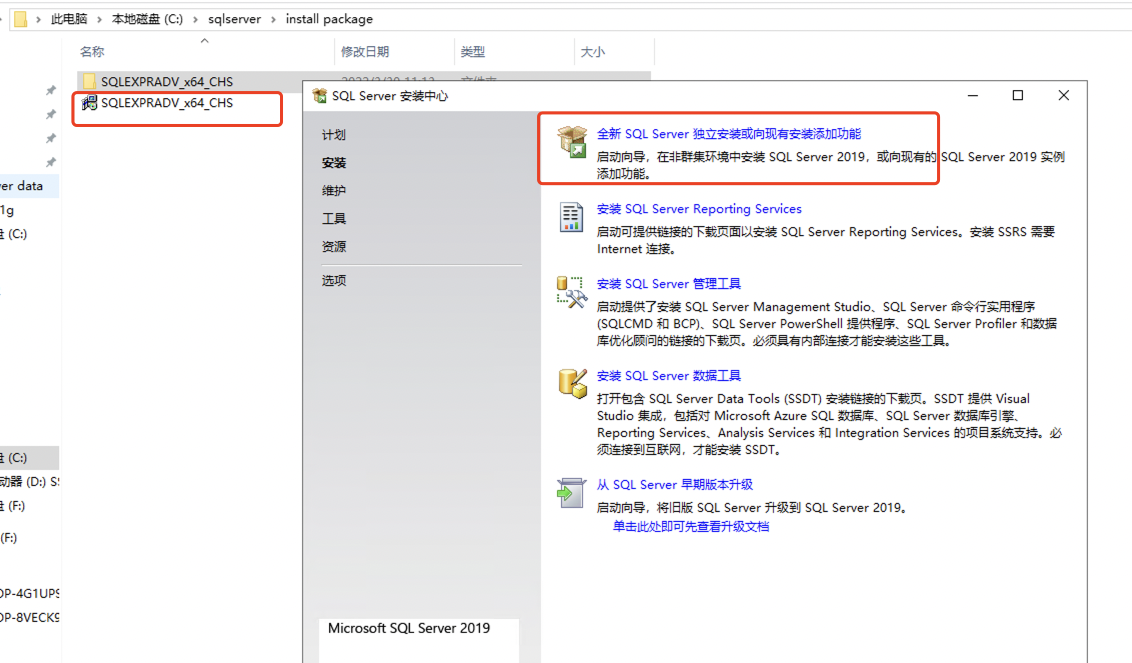Click the new standalone installation box icon
1132x663 pixels.
[x=572, y=141]
